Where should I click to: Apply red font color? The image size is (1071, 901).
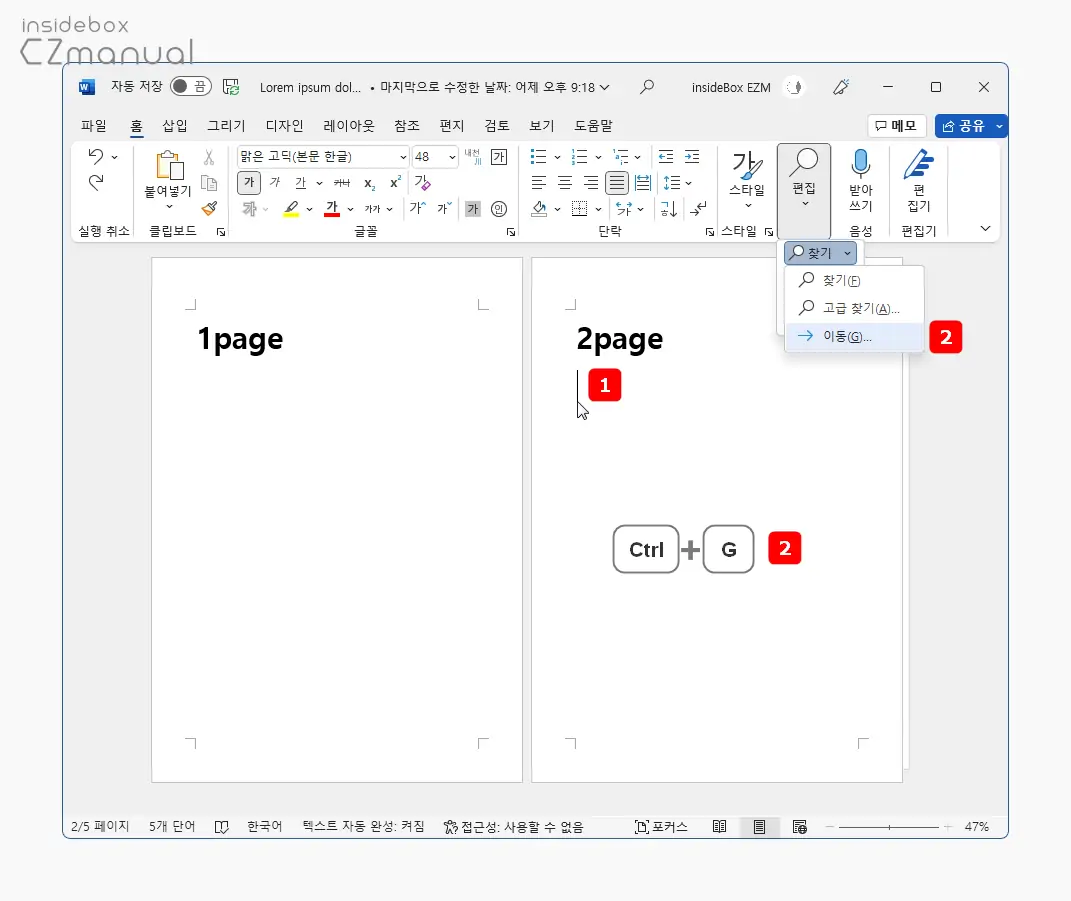pos(332,209)
